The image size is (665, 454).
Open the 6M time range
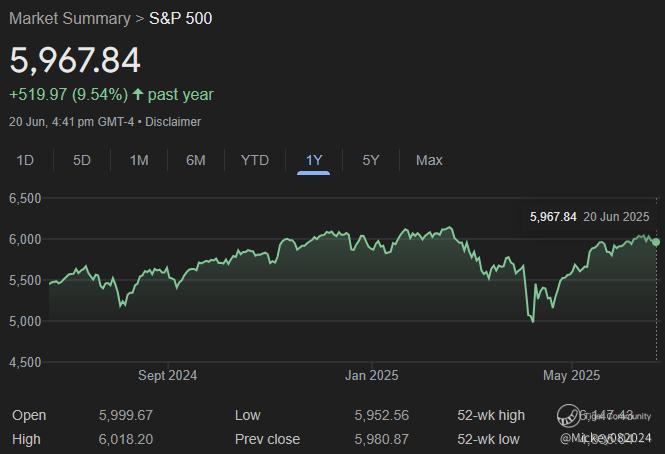tap(196, 160)
